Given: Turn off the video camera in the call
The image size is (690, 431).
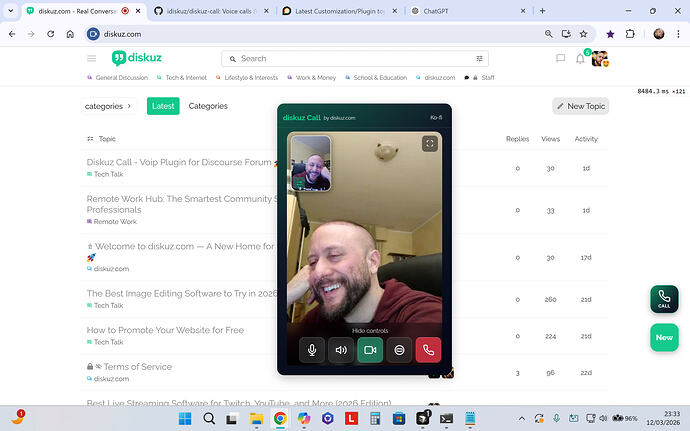Looking at the screenshot, I should point(370,350).
